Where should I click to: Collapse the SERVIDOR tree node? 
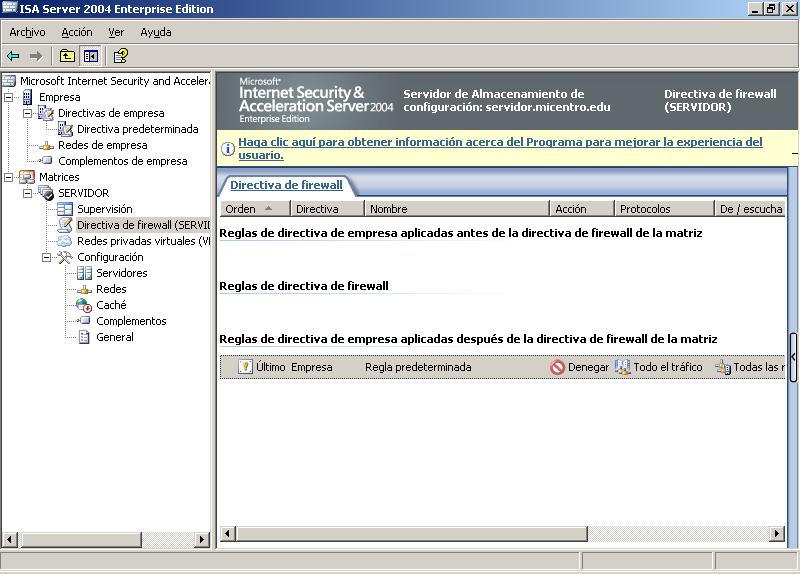(28, 193)
